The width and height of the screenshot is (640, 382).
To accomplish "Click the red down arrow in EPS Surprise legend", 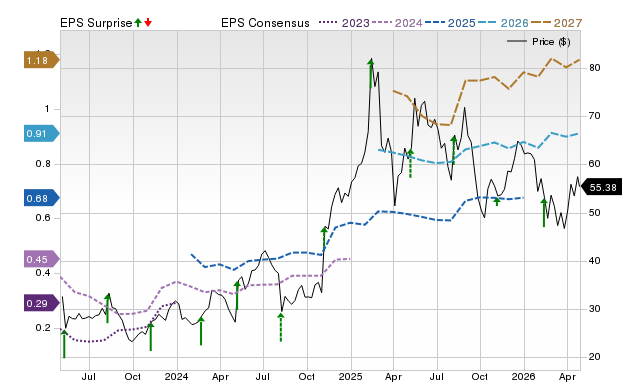I will (148, 23).
